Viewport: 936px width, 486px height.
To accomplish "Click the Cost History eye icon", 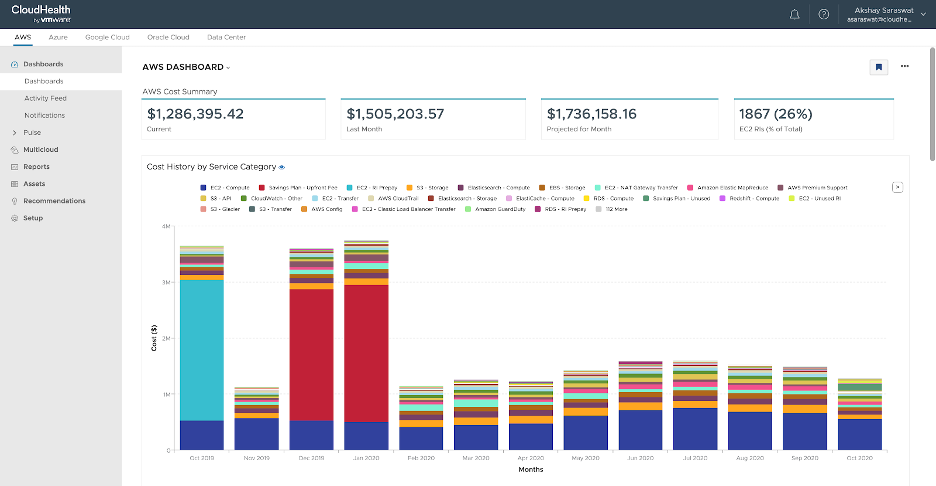I will click(x=282, y=168).
